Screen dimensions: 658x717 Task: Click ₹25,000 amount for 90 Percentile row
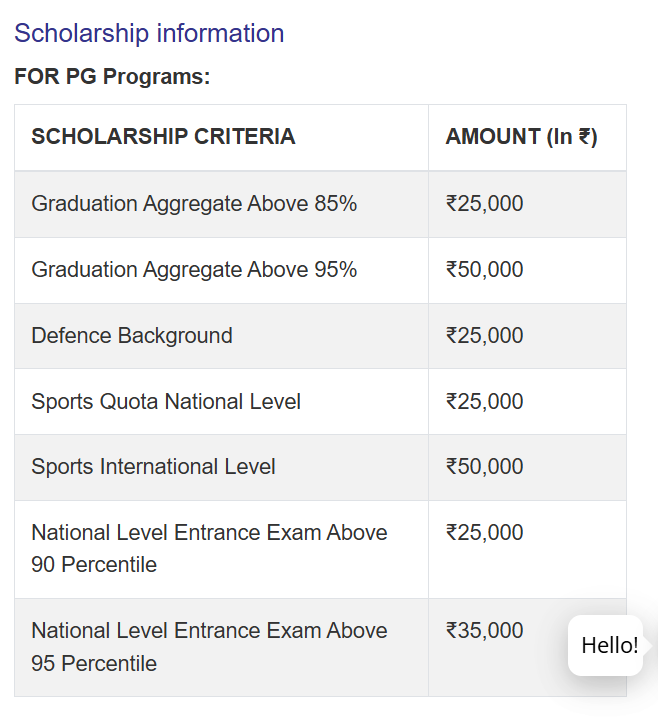tap(485, 533)
